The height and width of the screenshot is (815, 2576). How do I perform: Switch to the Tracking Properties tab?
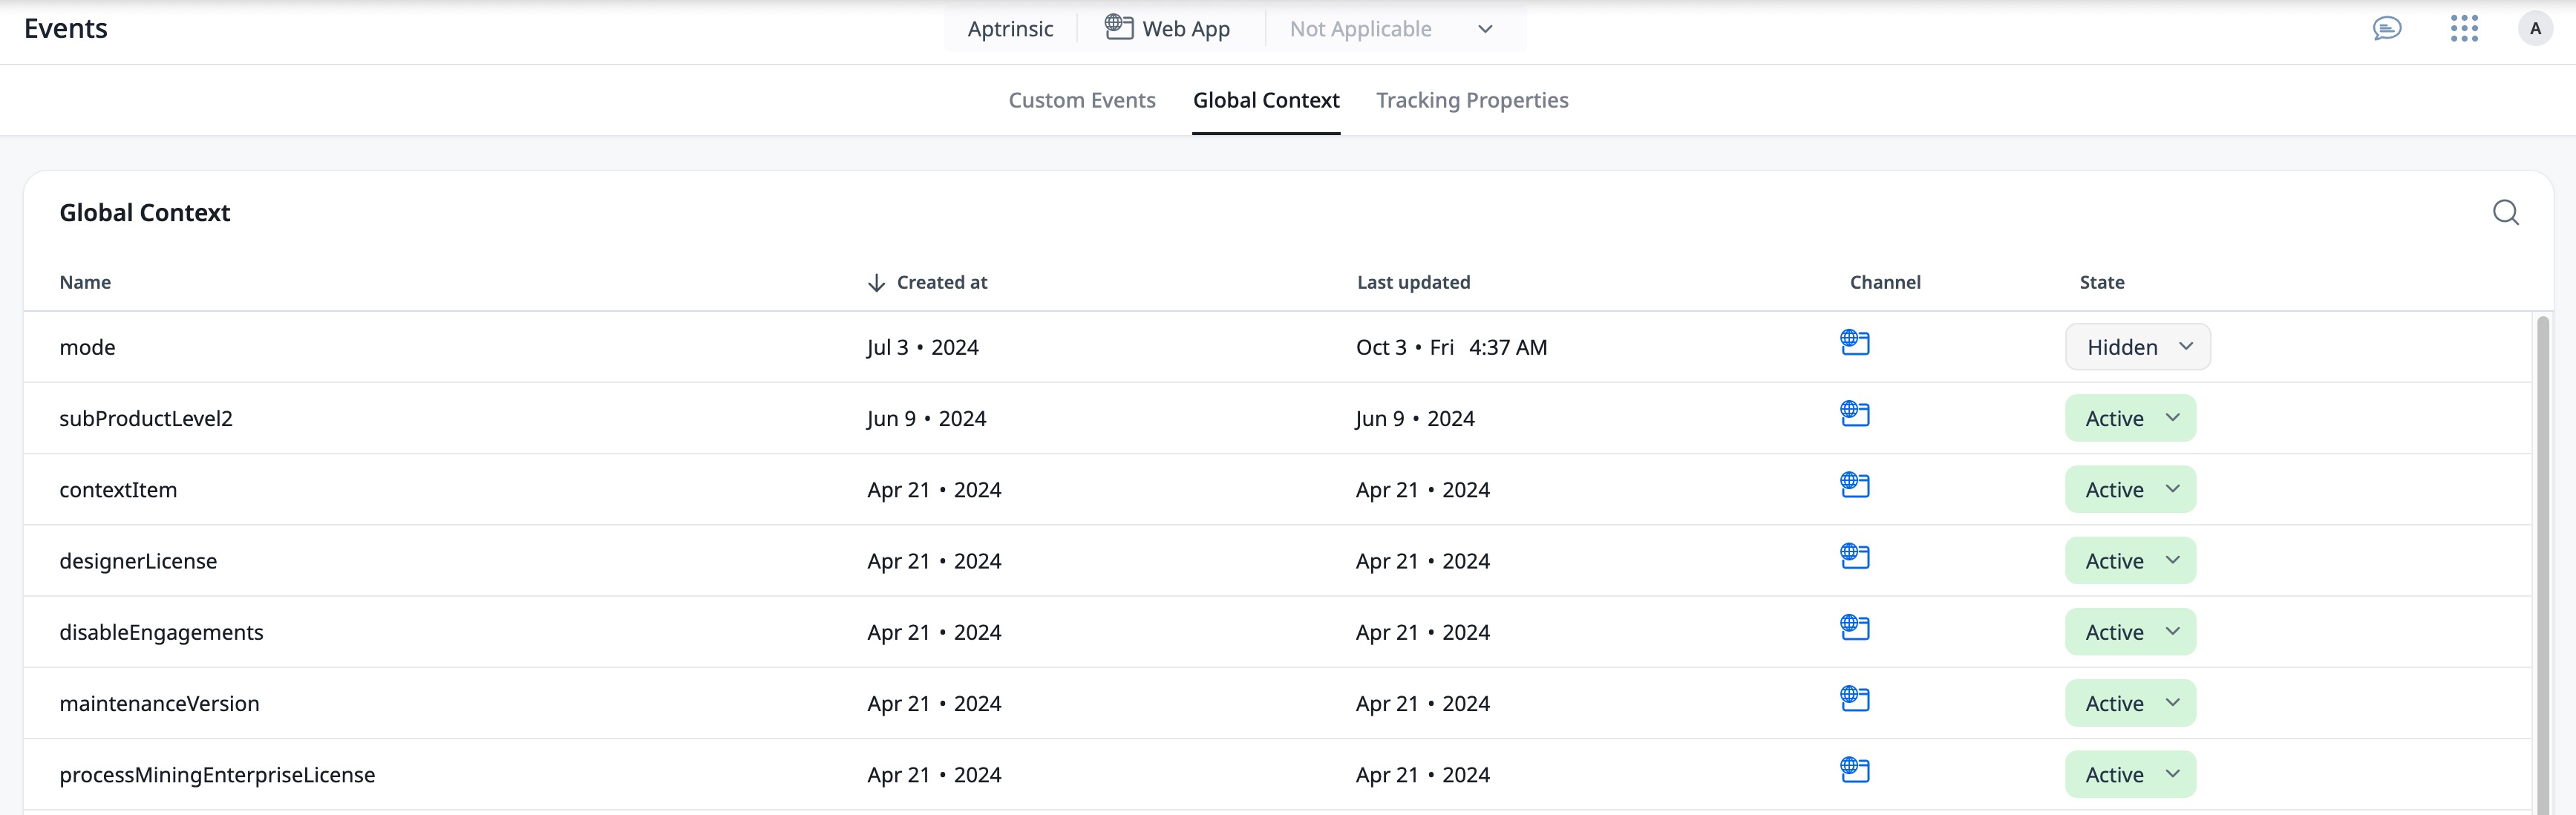click(1472, 100)
